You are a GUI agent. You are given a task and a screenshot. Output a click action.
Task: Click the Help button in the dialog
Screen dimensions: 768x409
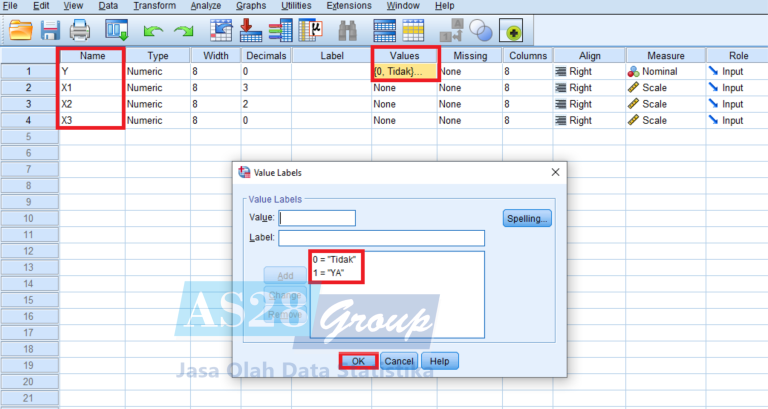point(439,360)
